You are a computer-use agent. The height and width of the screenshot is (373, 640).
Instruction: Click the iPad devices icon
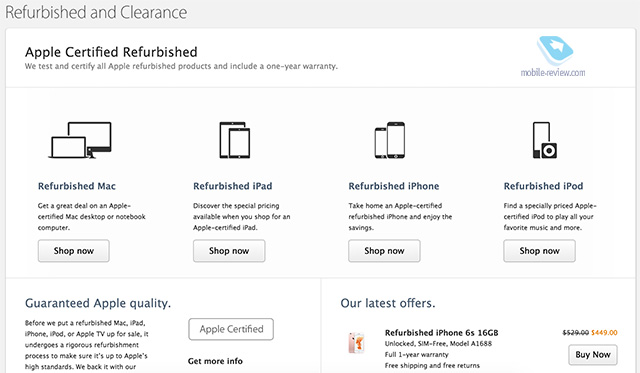click(235, 140)
